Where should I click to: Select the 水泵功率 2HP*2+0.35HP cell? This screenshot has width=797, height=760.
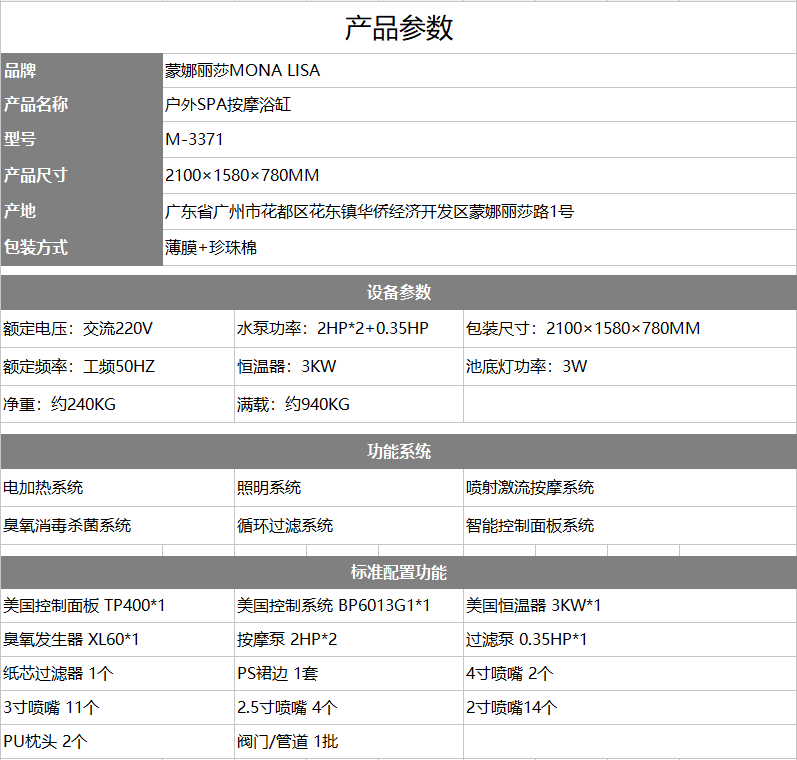[333, 328]
